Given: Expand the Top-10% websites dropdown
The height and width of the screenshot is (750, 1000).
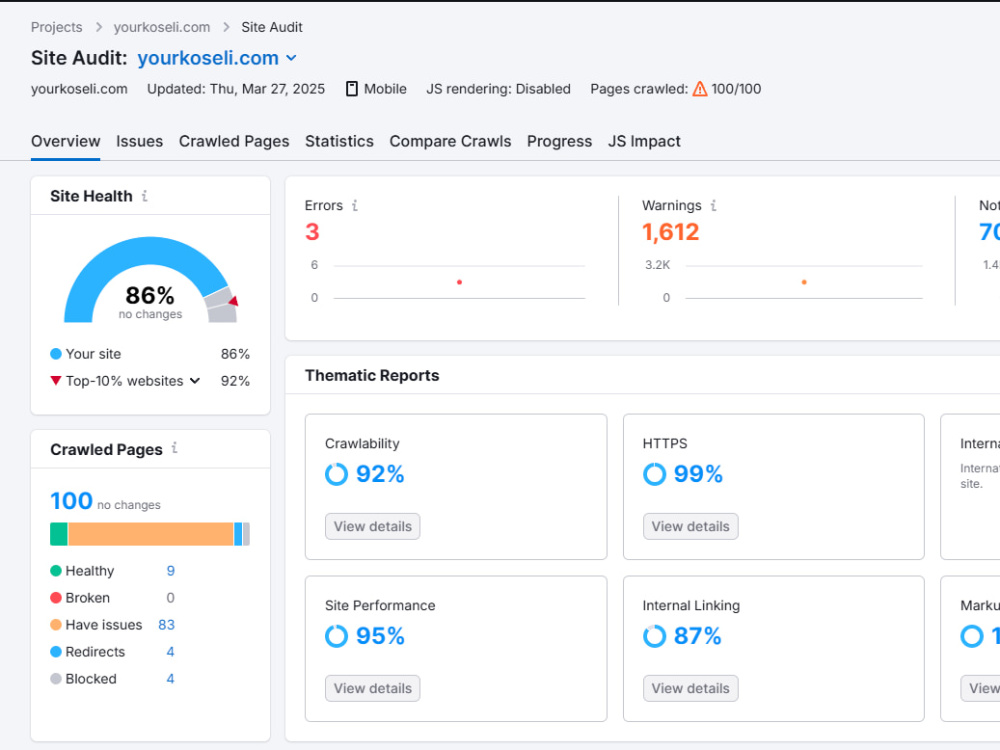Looking at the screenshot, I should [x=195, y=381].
